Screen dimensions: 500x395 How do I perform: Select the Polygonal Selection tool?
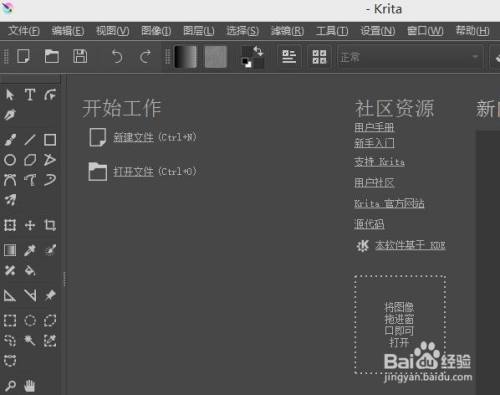point(50,321)
